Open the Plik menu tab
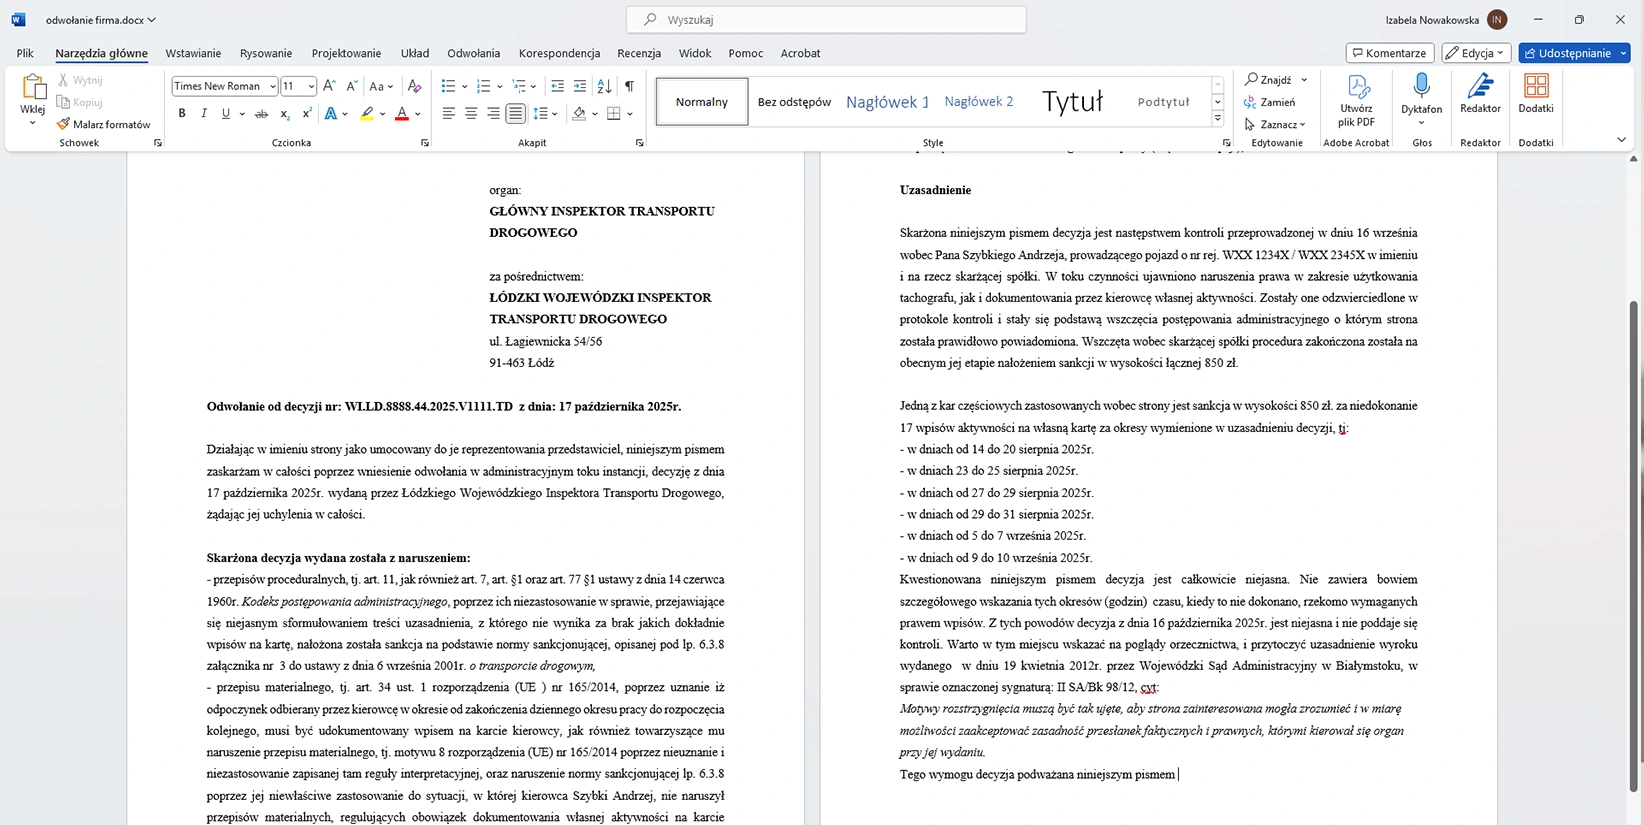Image resolution: width=1644 pixels, height=825 pixels. tap(25, 53)
